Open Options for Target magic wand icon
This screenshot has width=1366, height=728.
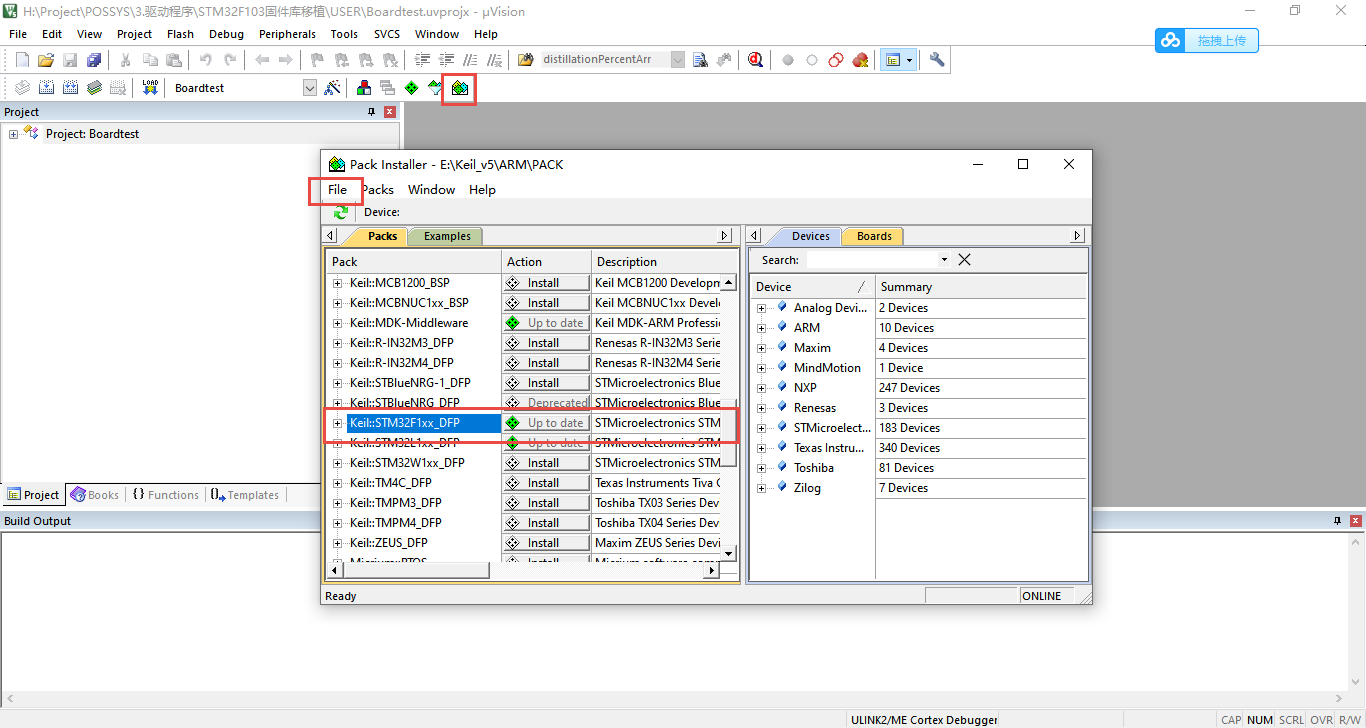click(333, 88)
